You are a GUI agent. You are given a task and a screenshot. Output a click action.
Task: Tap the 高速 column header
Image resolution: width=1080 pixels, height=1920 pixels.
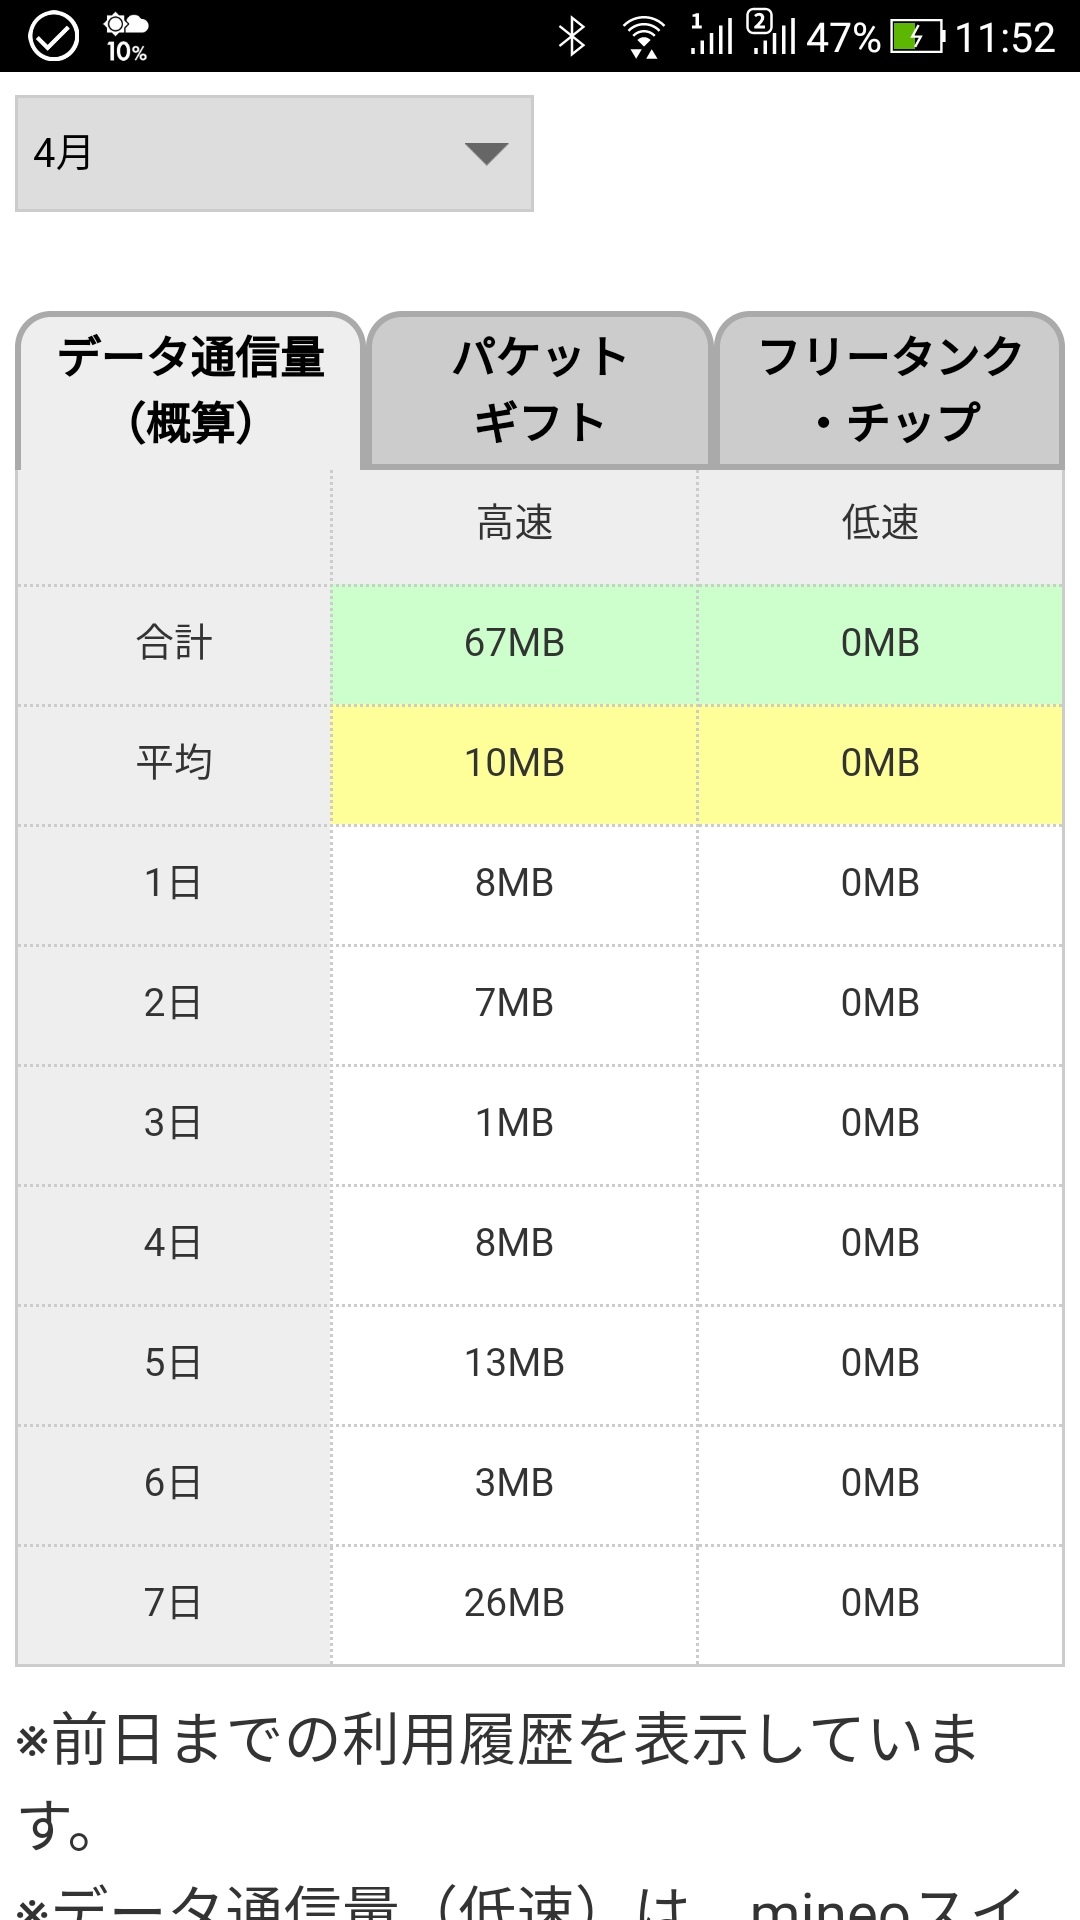(514, 524)
